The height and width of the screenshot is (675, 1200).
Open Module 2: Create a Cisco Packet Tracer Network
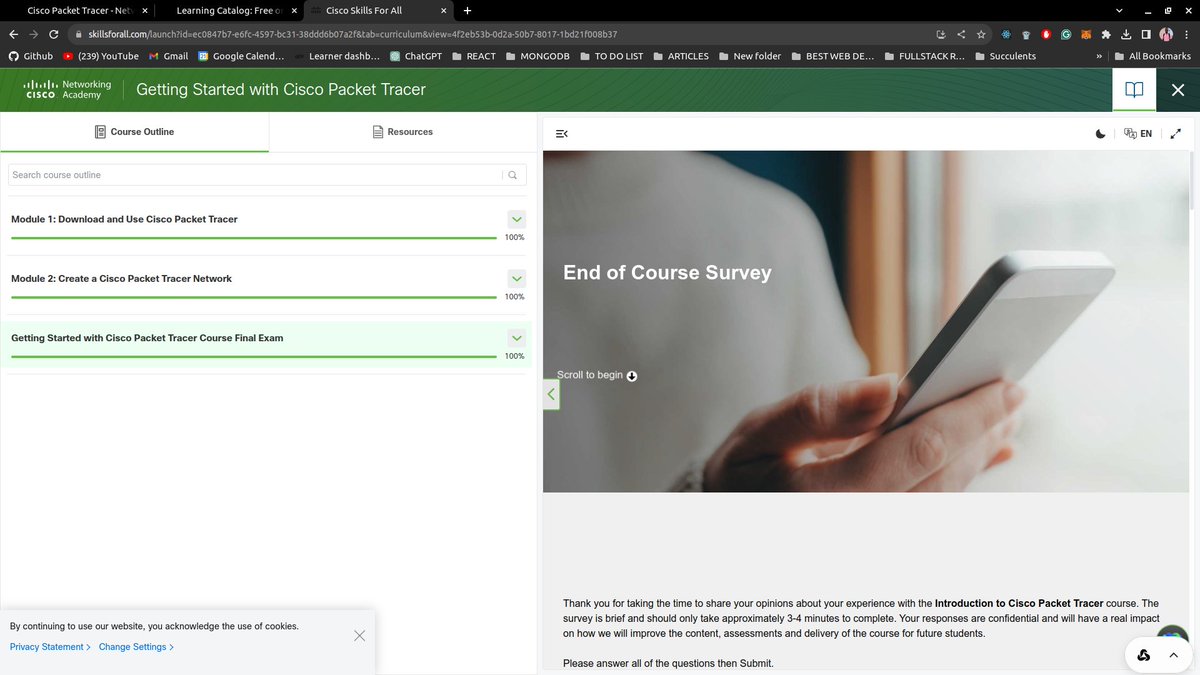(x=121, y=279)
